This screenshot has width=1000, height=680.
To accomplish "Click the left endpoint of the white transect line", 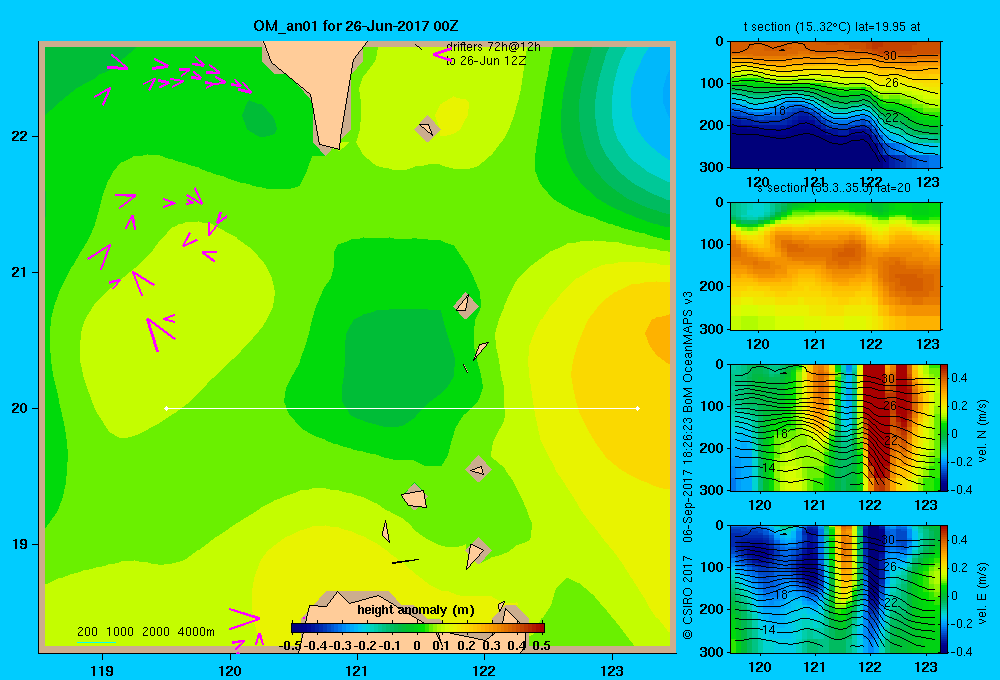I will [x=166, y=408].
